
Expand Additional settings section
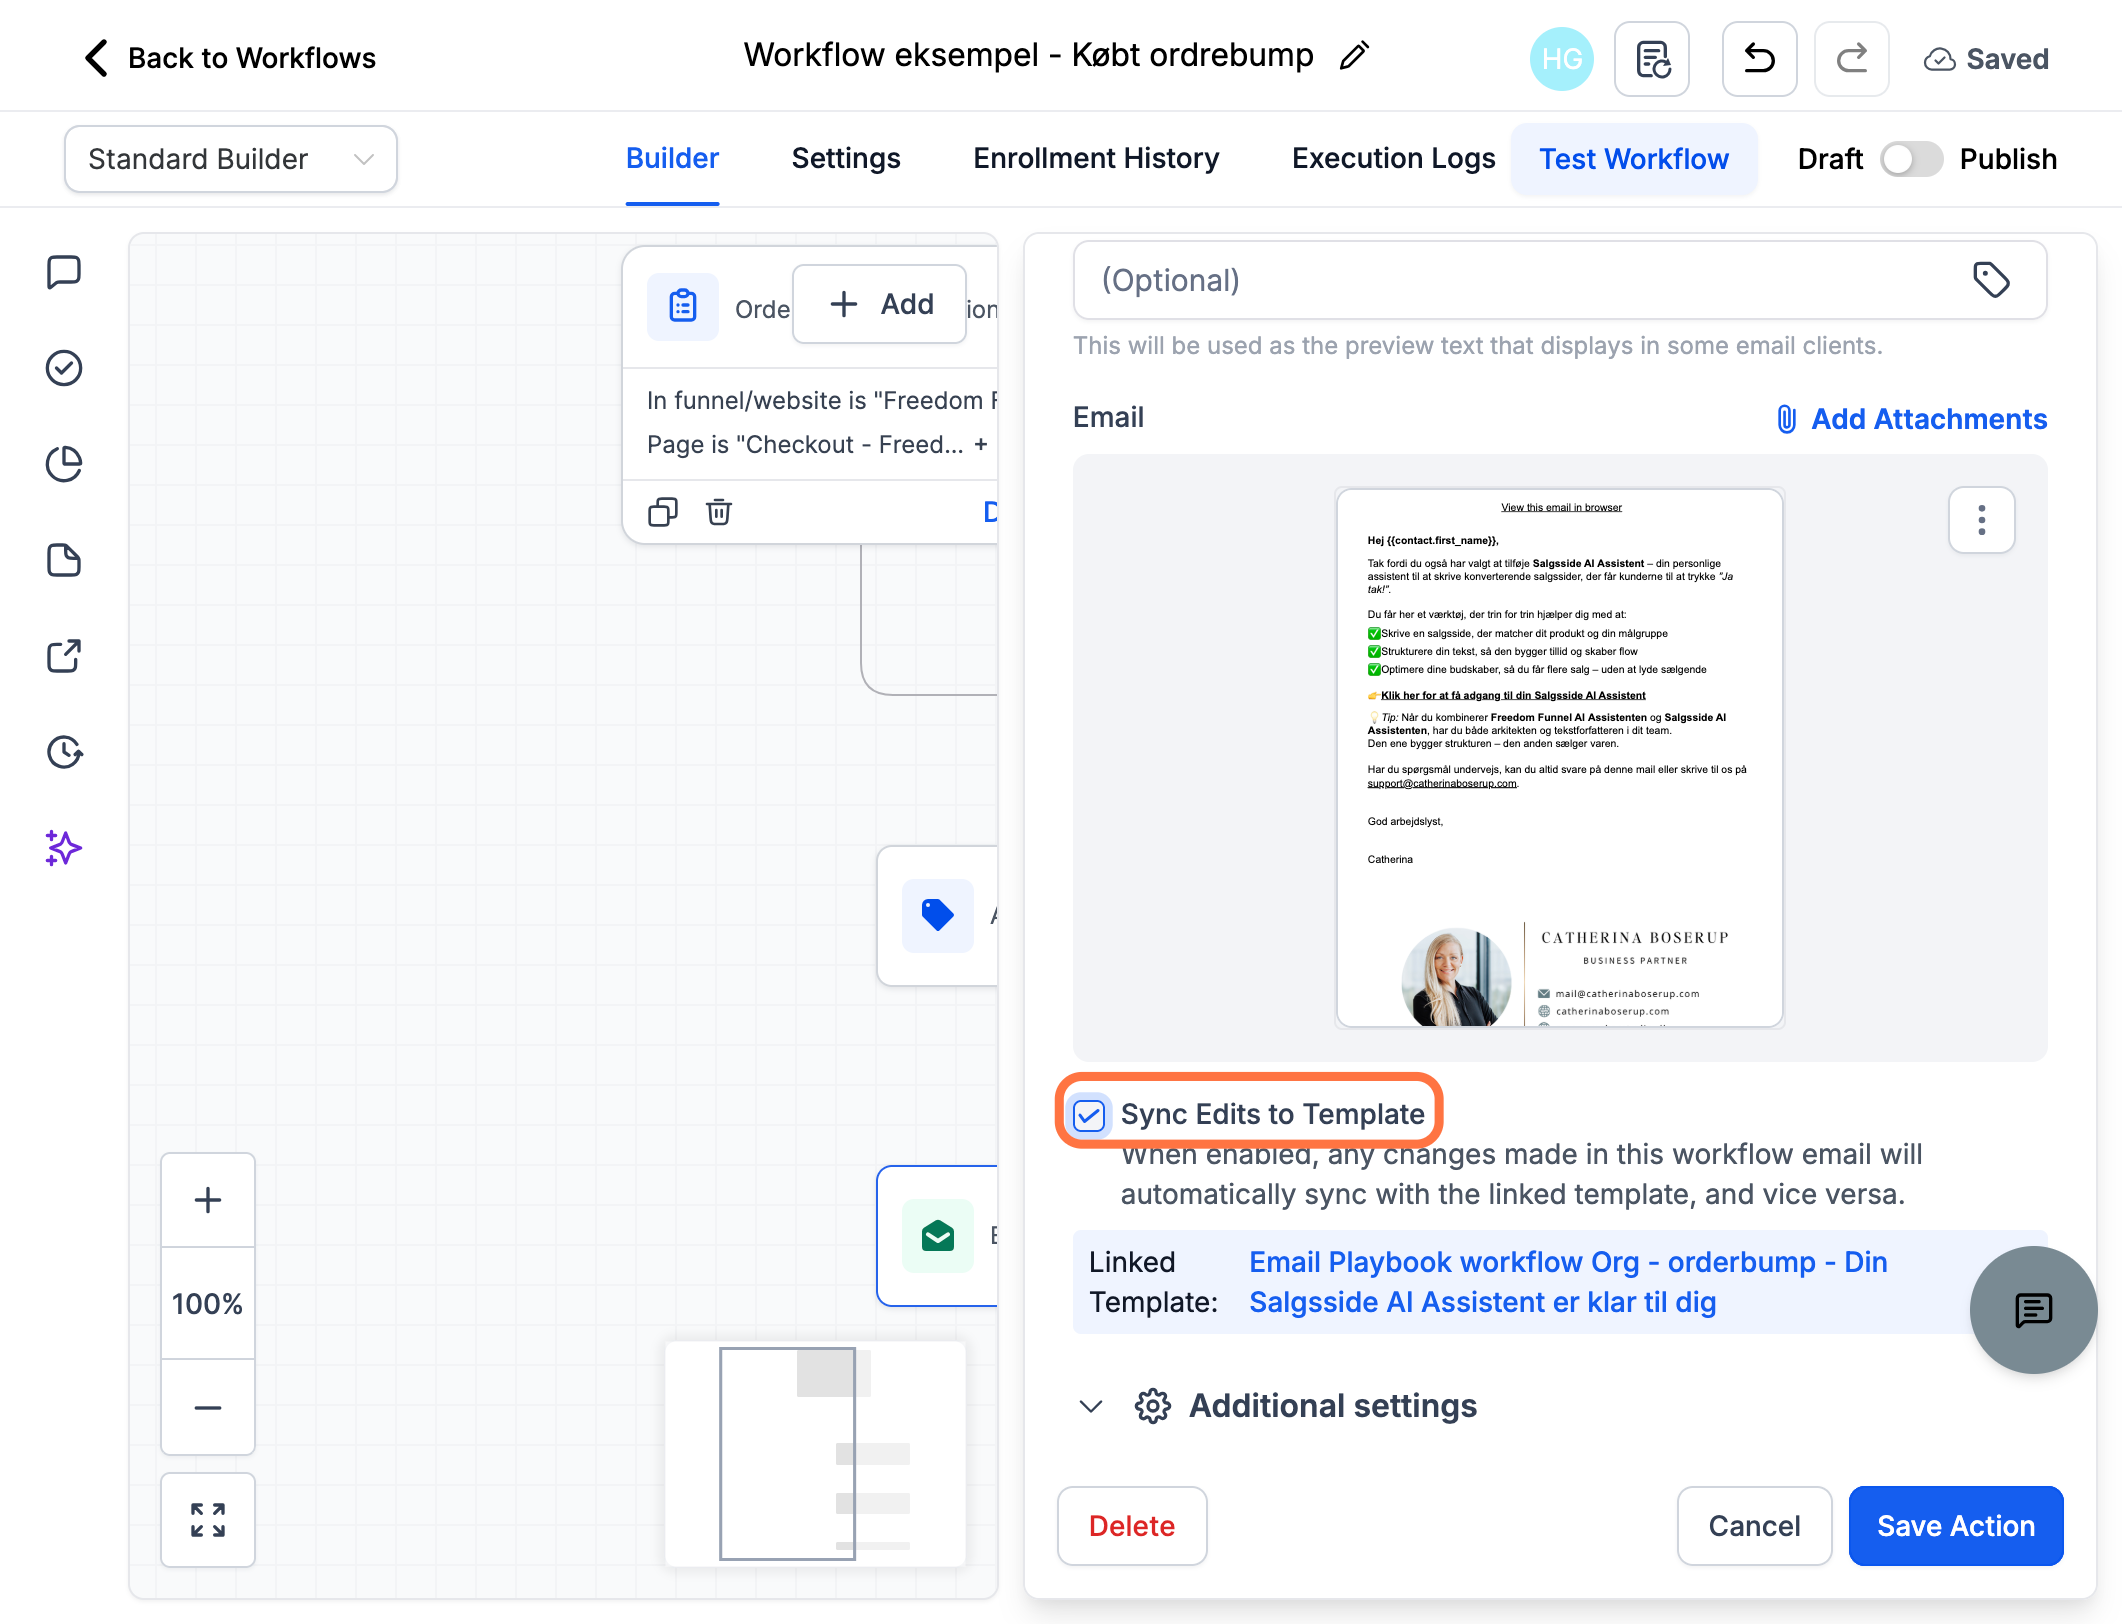(1278, 1406)
